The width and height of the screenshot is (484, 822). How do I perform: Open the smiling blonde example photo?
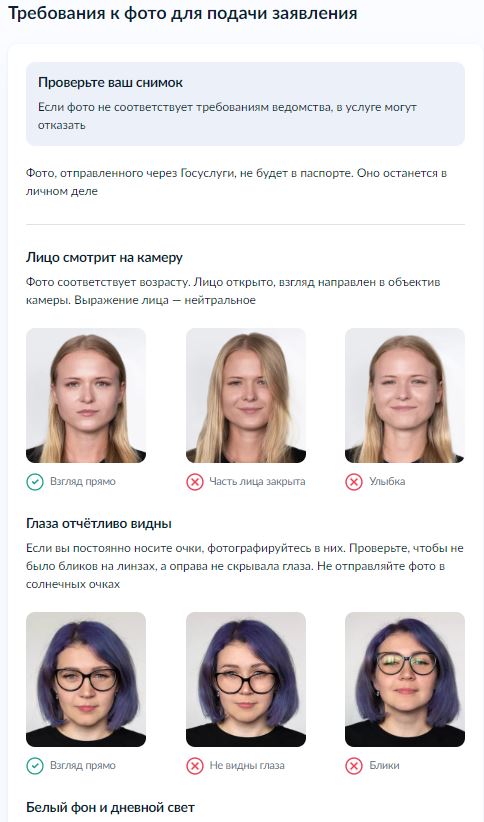coord(405,395)
